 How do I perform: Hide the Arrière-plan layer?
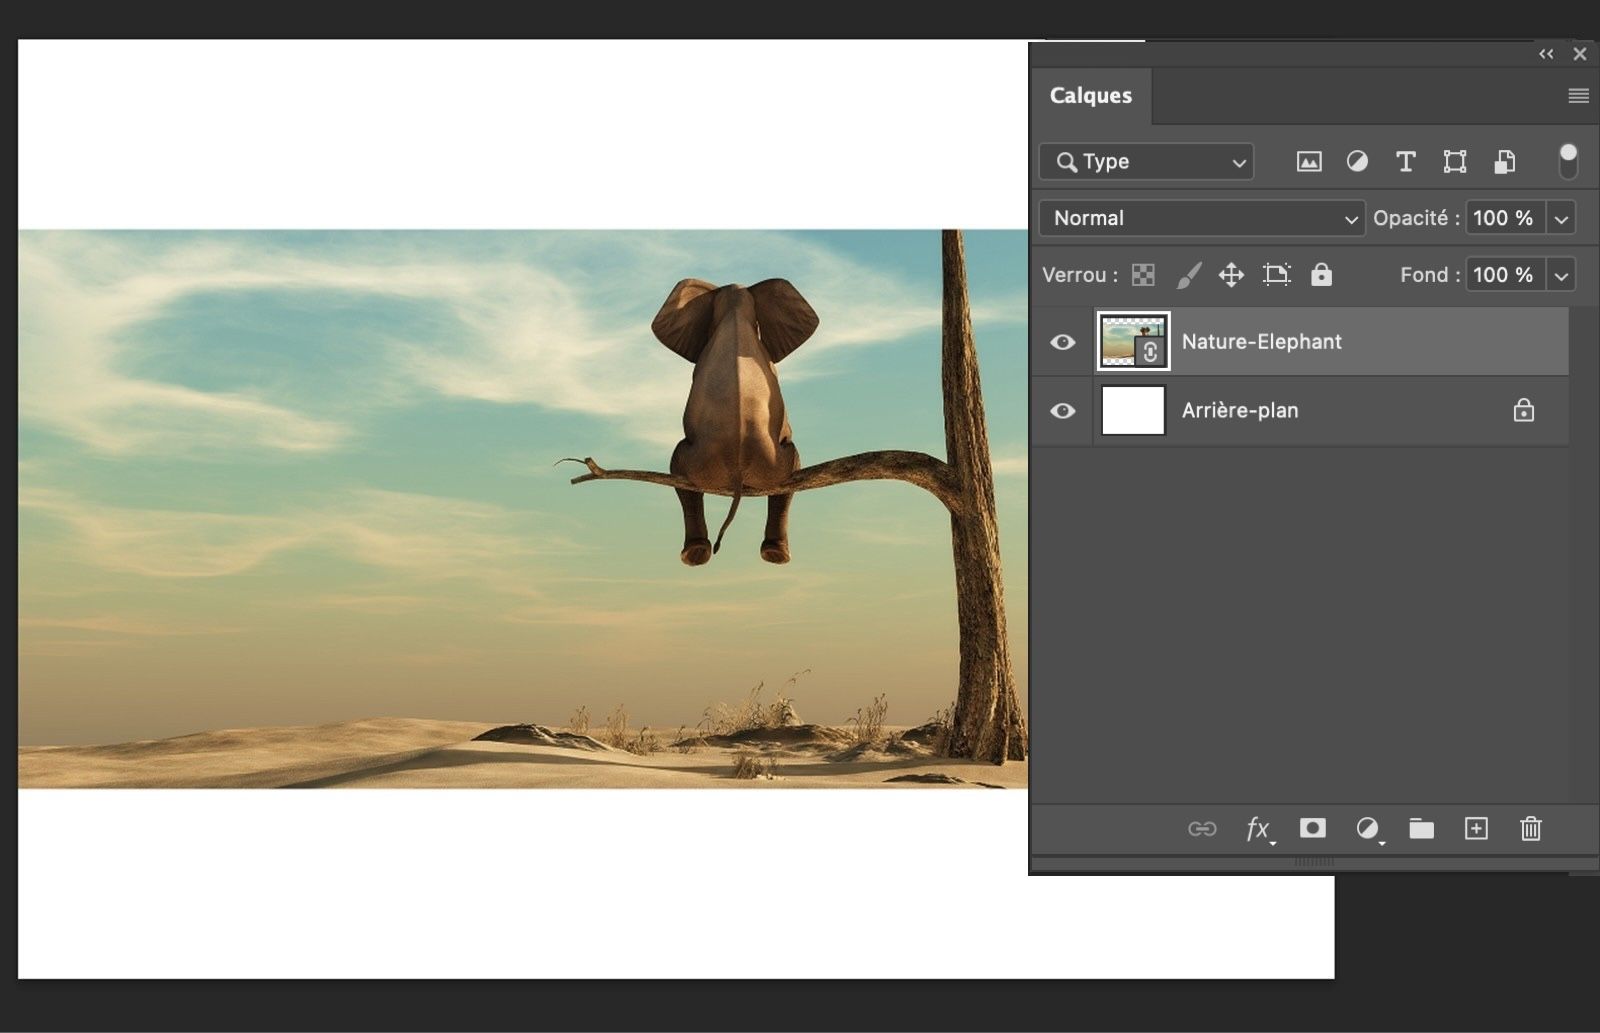pos(1062,411)
